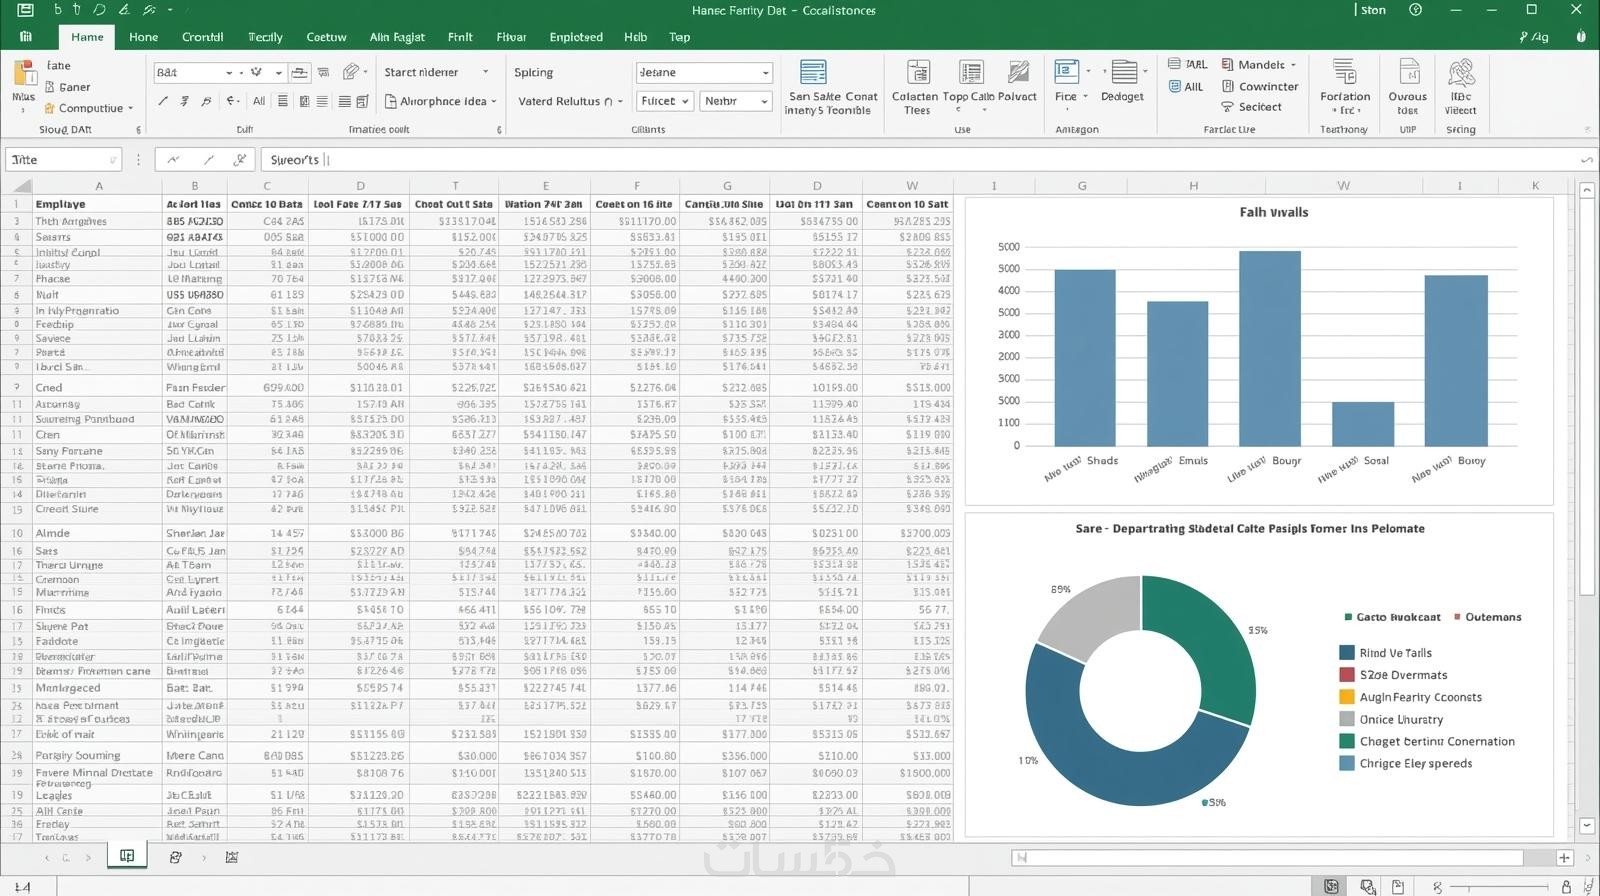Click the Spicing label in the ribbon
This screenshot has height=896, width=1600.
(x=533, y=72)
